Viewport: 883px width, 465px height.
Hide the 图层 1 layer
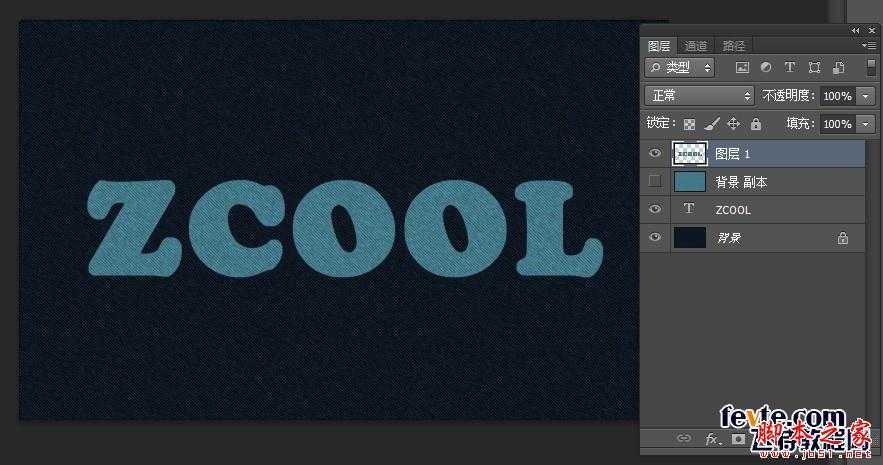point(655,153)
